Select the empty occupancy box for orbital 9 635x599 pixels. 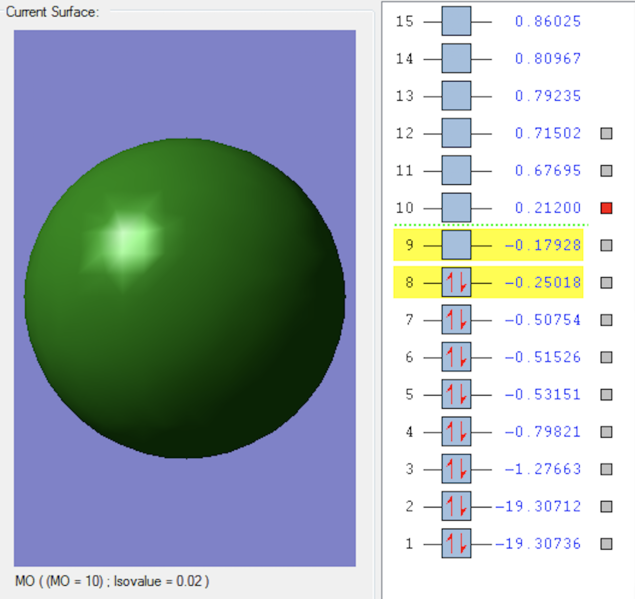[456, 245]
